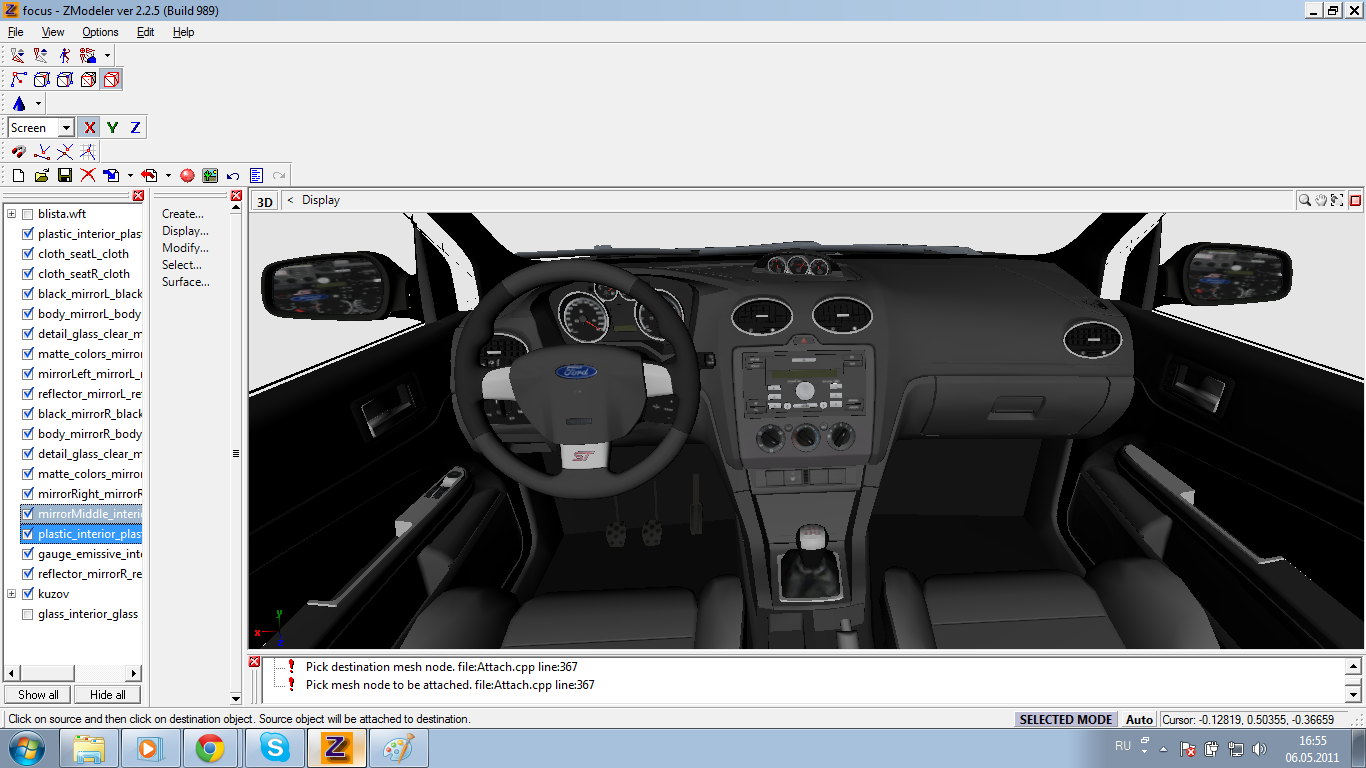Toggle SELECTED MODE in status bar
The image size is (1366, 768).
[x=1065, y=719]
